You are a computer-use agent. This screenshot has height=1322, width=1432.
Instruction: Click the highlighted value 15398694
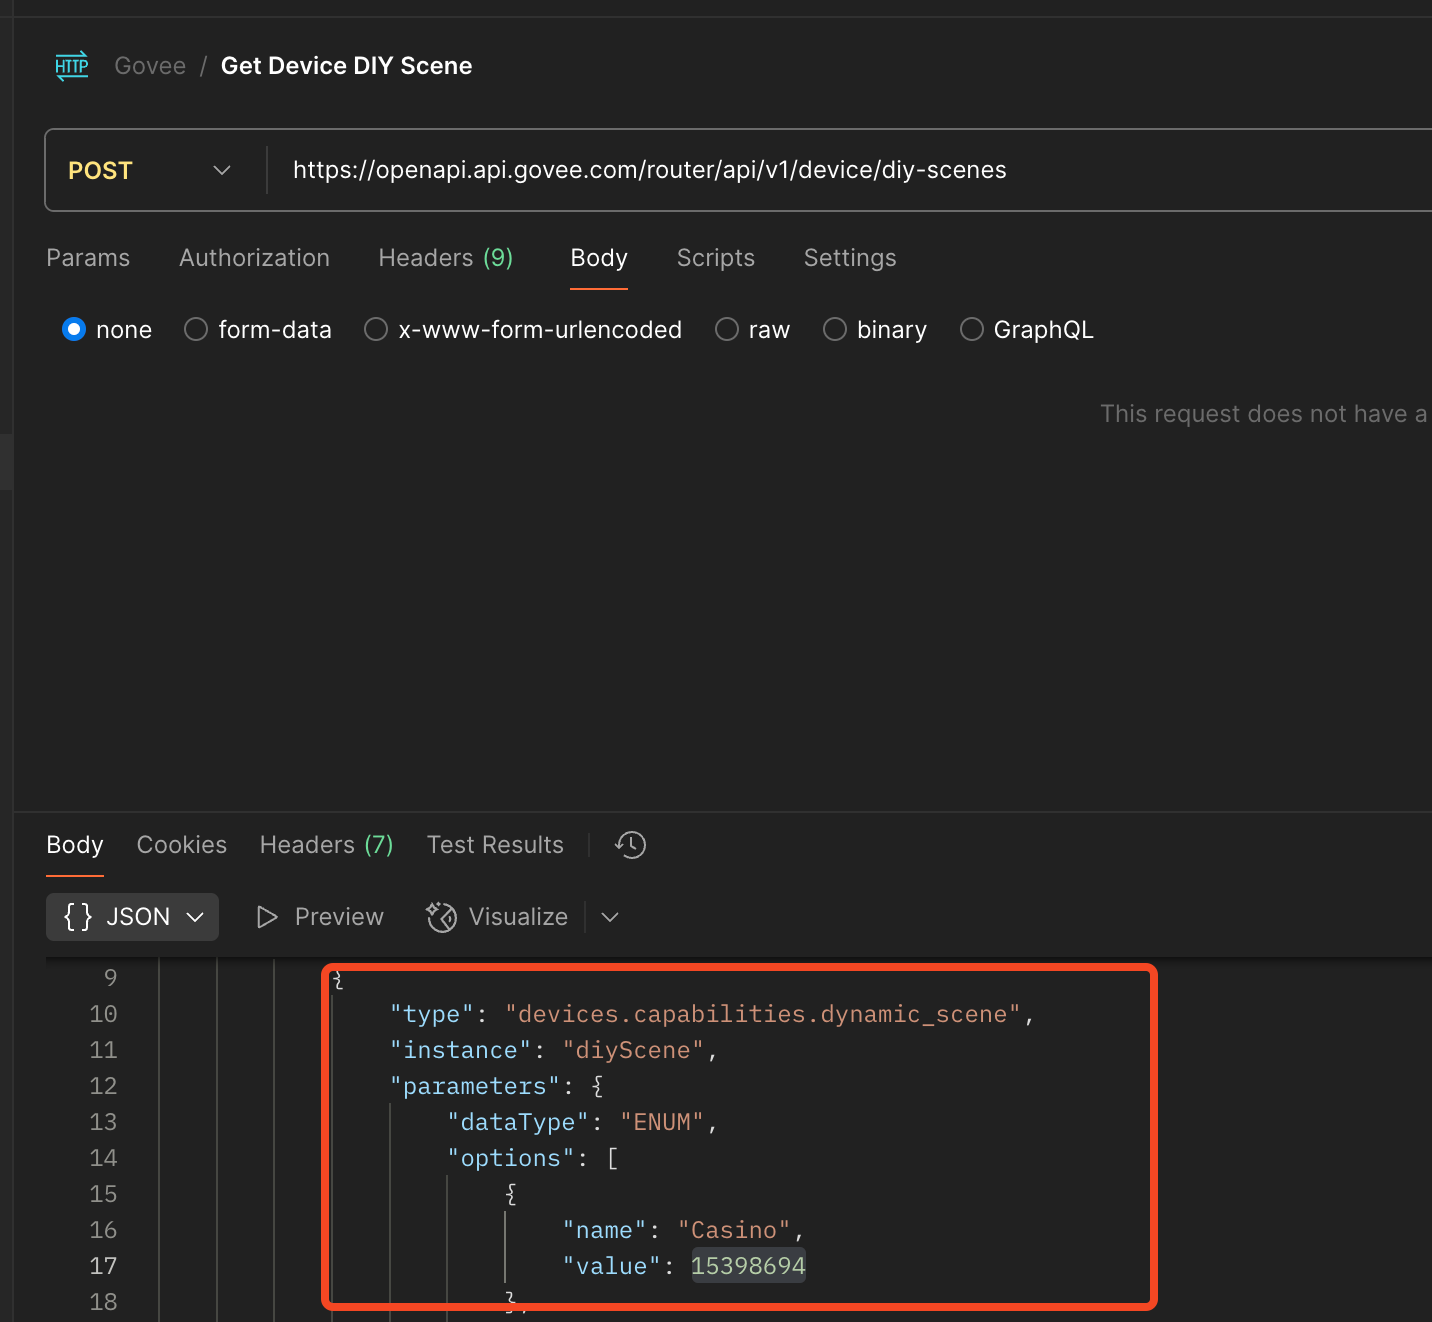click(748, 1266)
